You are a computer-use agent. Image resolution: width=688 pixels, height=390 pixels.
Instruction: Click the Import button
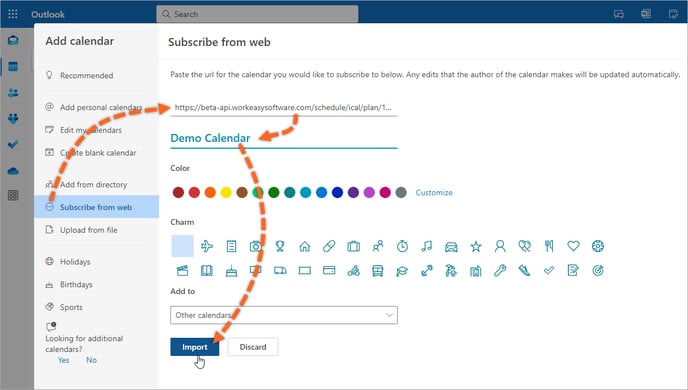[x=194, y=347]
